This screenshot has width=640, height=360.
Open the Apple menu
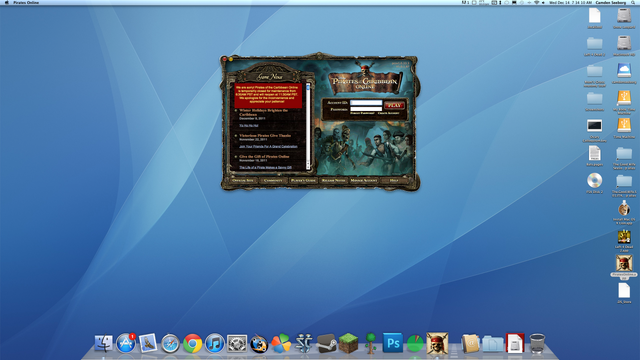click(x=6, y=2)
